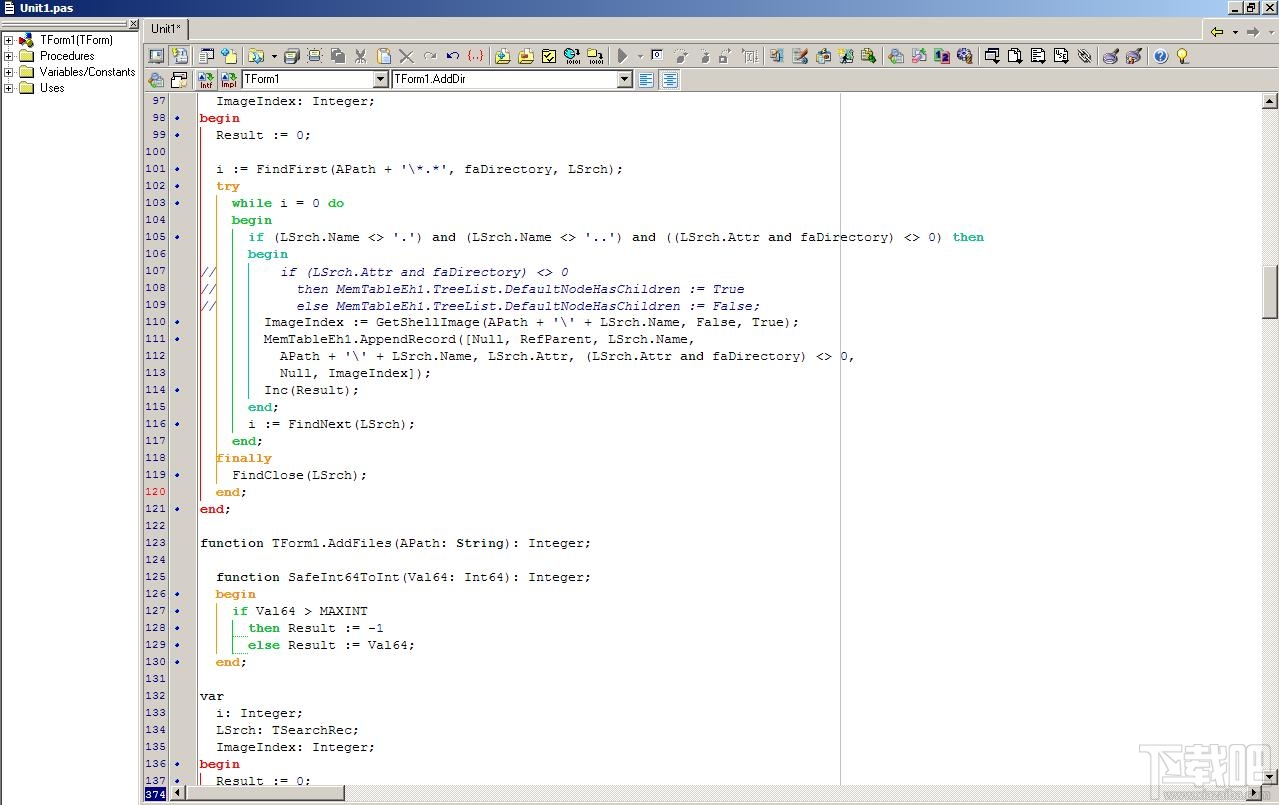The image size is (1279, 805).
Task: Open dropdown arrow next to Run button
Action: click(x=640, y=57)
